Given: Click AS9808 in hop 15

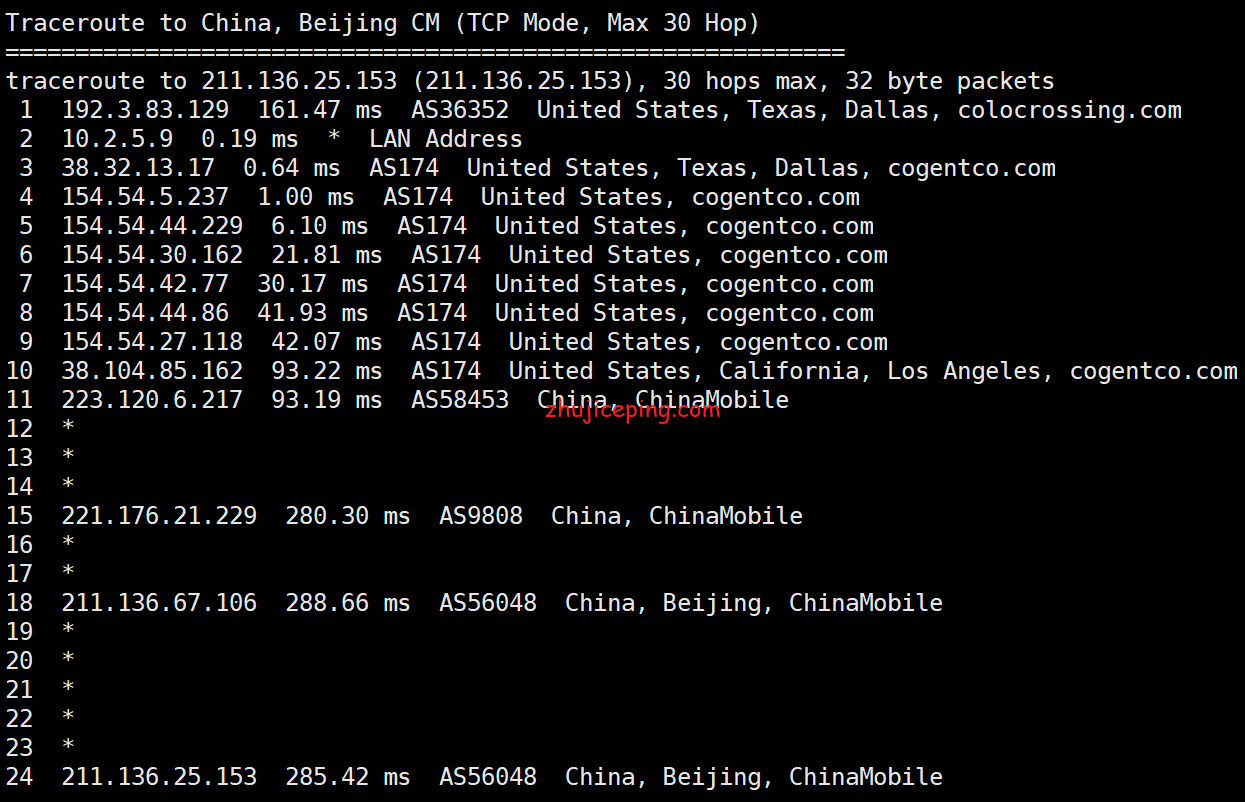Looking at the screenshot, I should tap(481, 516).
